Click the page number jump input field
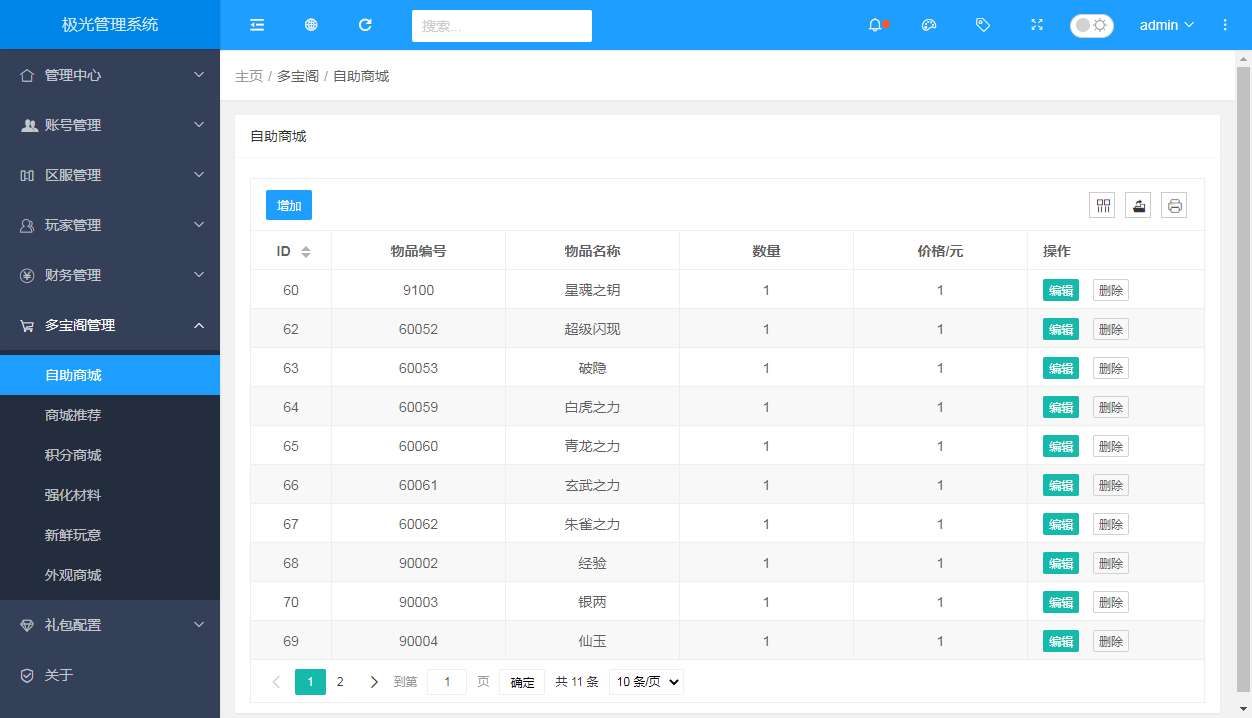Viewport: 1252px width, 718px height. pos(447,682)
